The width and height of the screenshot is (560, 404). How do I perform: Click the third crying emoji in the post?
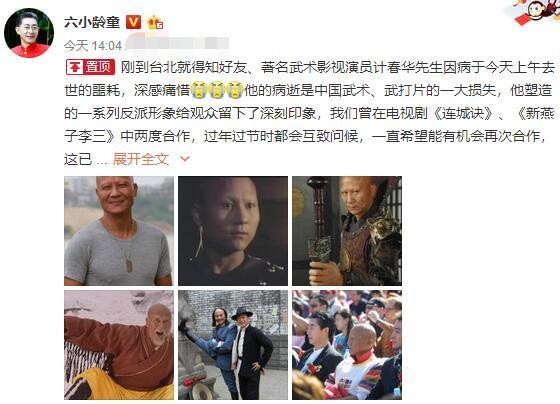click(x=235, y=90)
